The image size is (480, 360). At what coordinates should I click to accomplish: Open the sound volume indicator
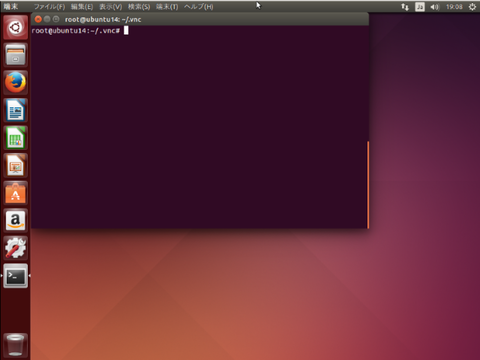(x=435, y=7)
